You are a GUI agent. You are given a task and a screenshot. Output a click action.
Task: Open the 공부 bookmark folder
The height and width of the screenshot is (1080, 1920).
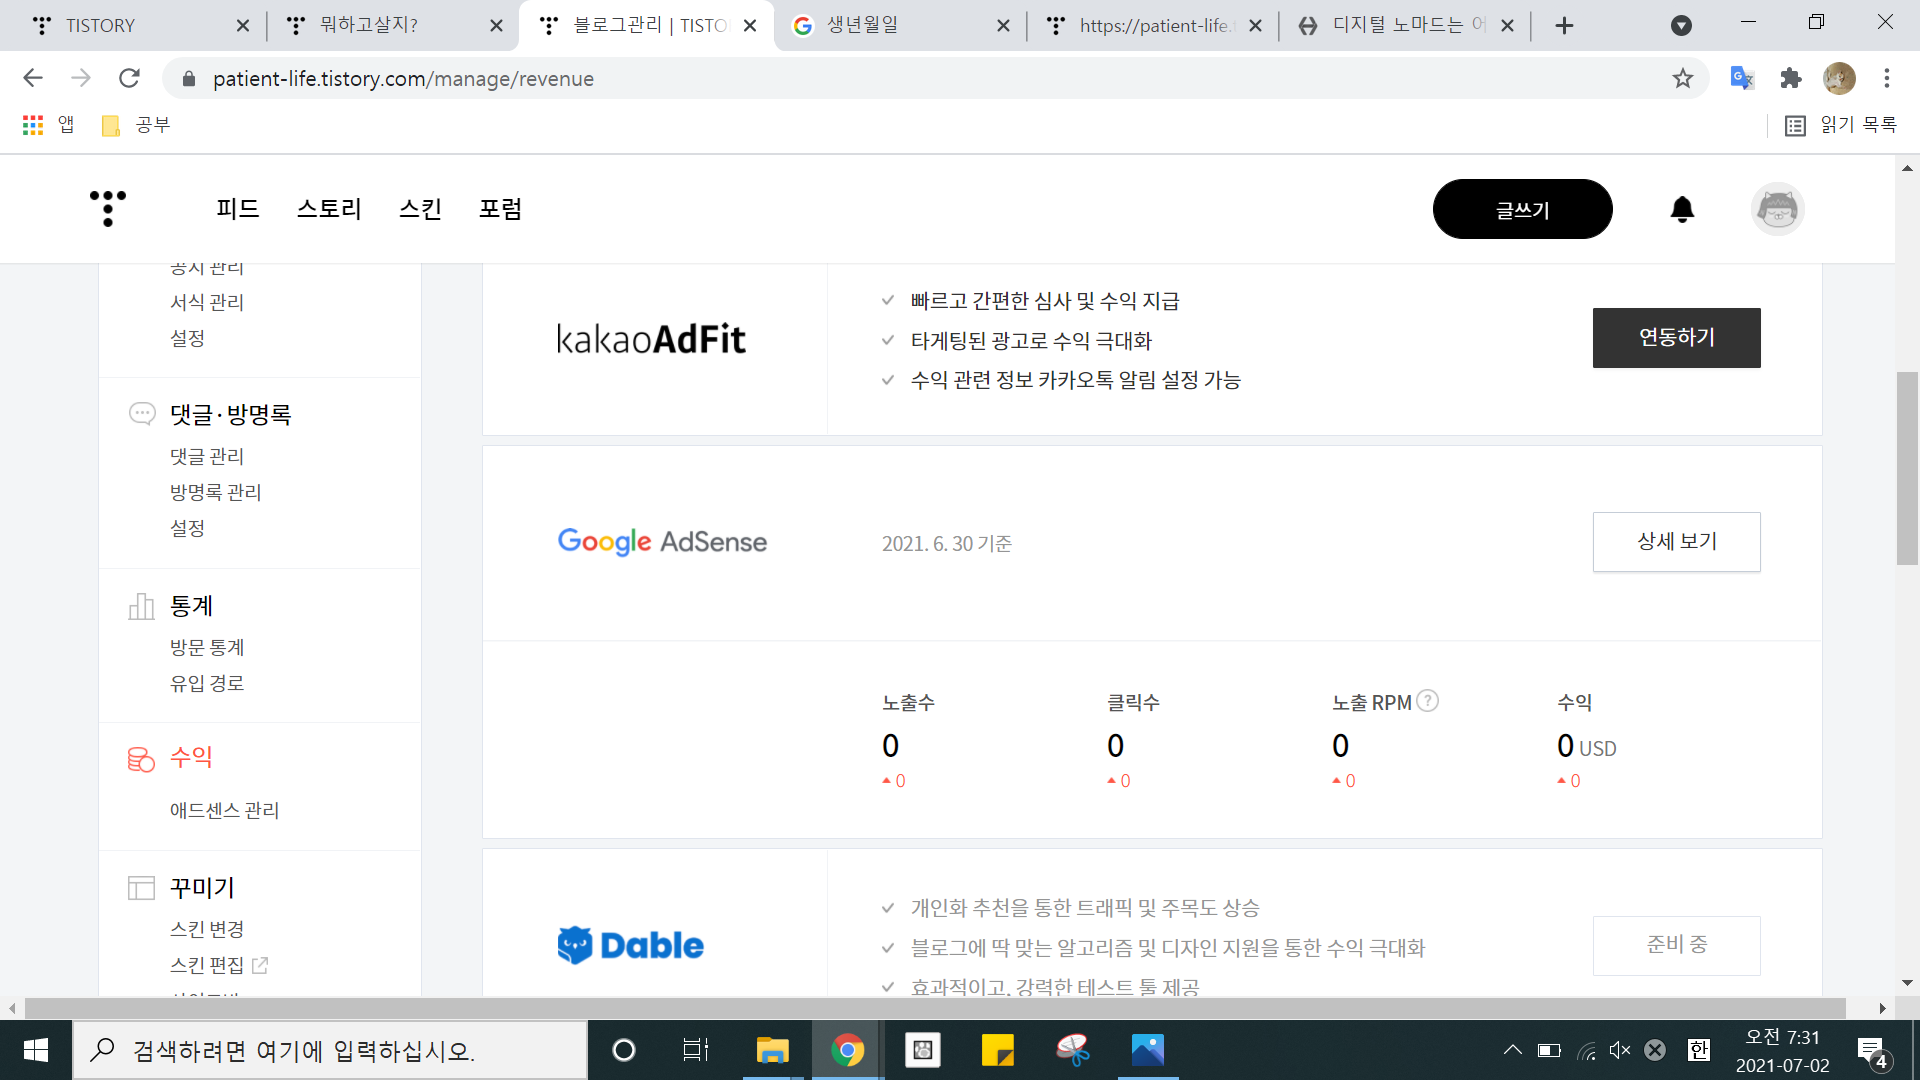point(136,125)
